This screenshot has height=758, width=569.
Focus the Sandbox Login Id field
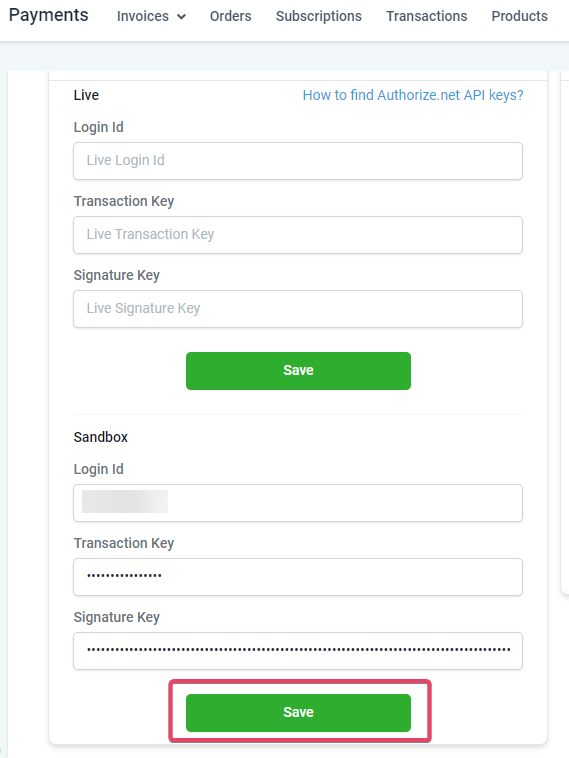298,503
